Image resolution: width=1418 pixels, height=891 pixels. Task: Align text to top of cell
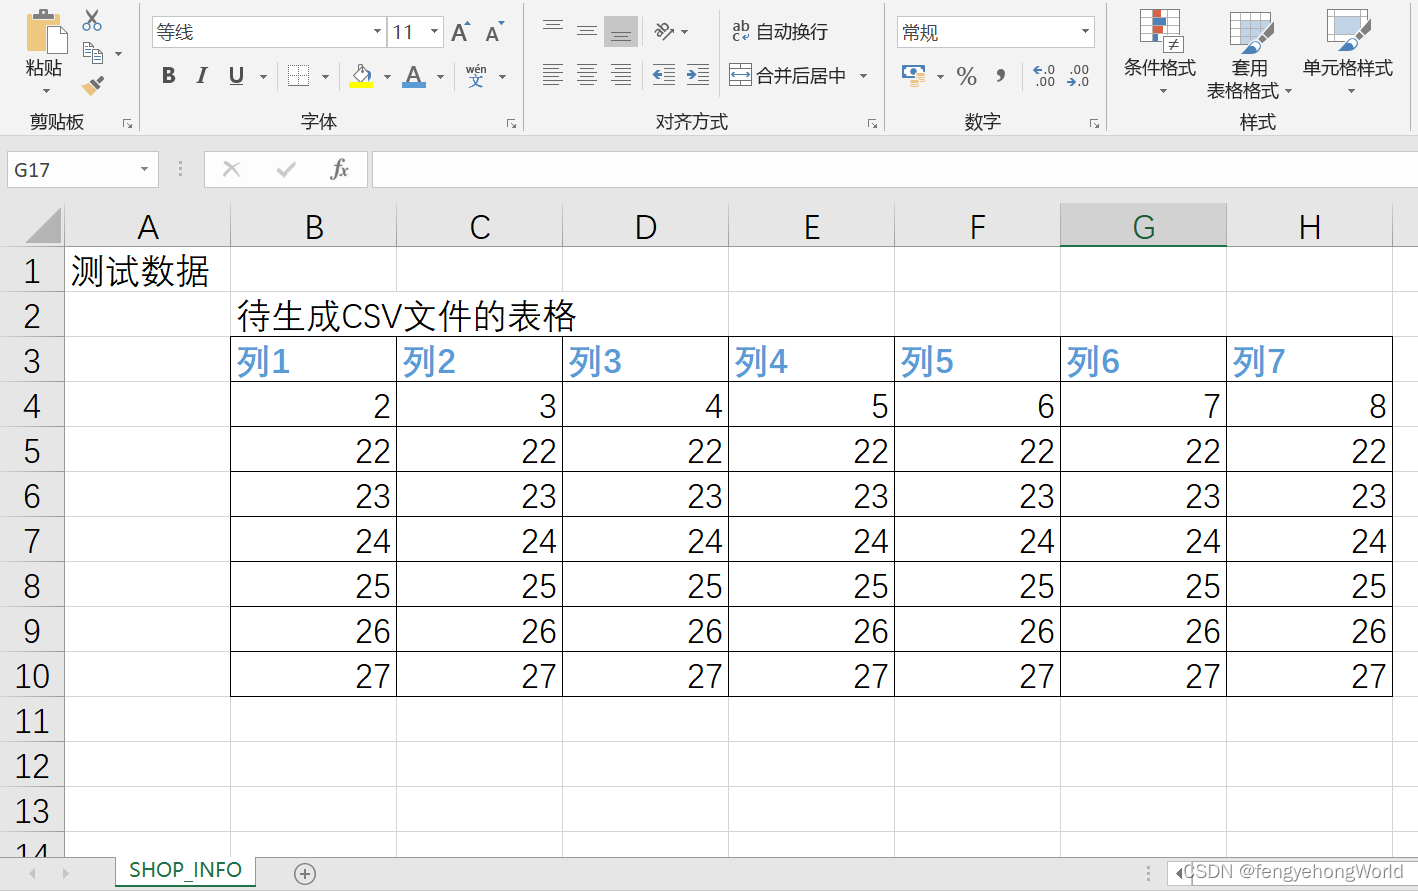(553, 31)
